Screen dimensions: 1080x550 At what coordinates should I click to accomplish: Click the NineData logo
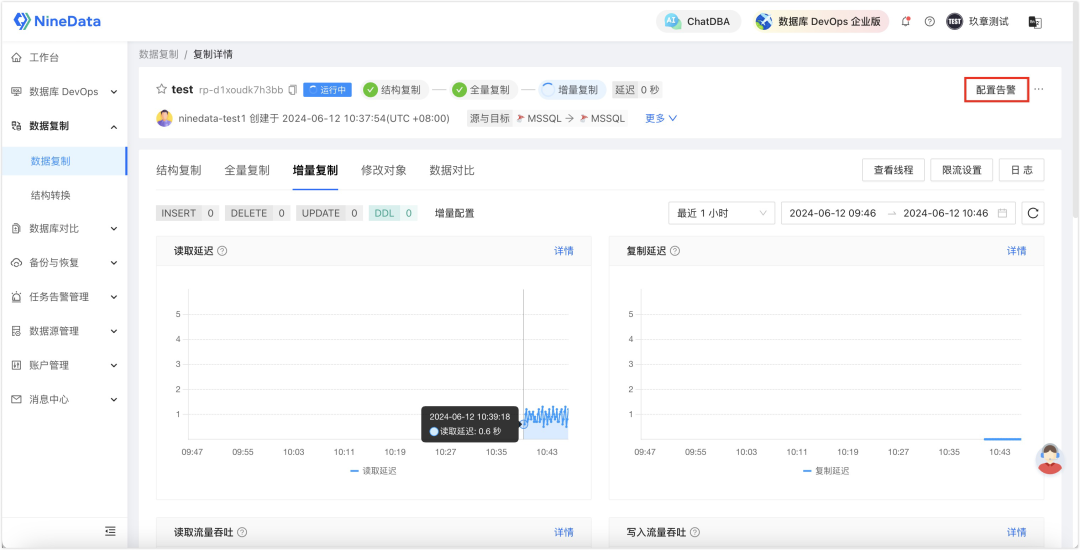(57, 21)
